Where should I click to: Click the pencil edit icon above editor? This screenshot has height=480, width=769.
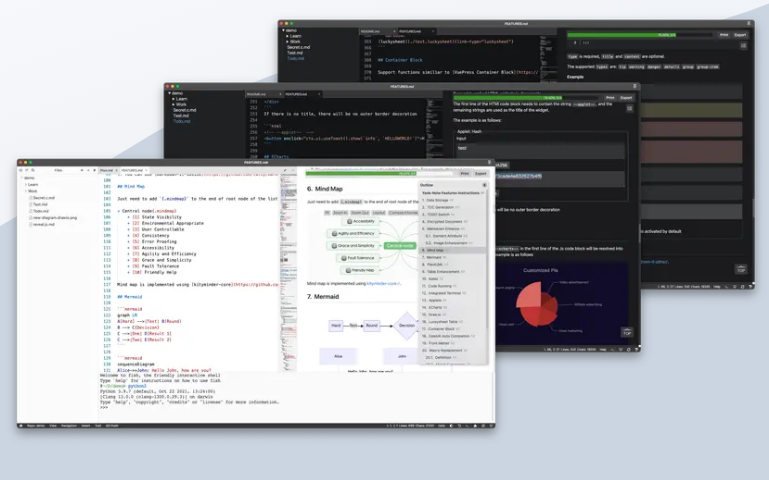click(285, 170)
